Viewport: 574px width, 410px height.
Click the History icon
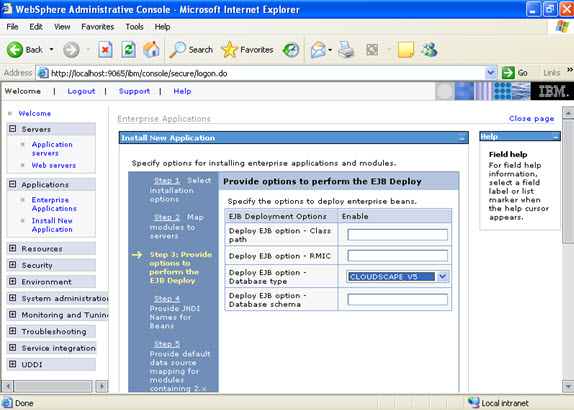tap(291, 50)
